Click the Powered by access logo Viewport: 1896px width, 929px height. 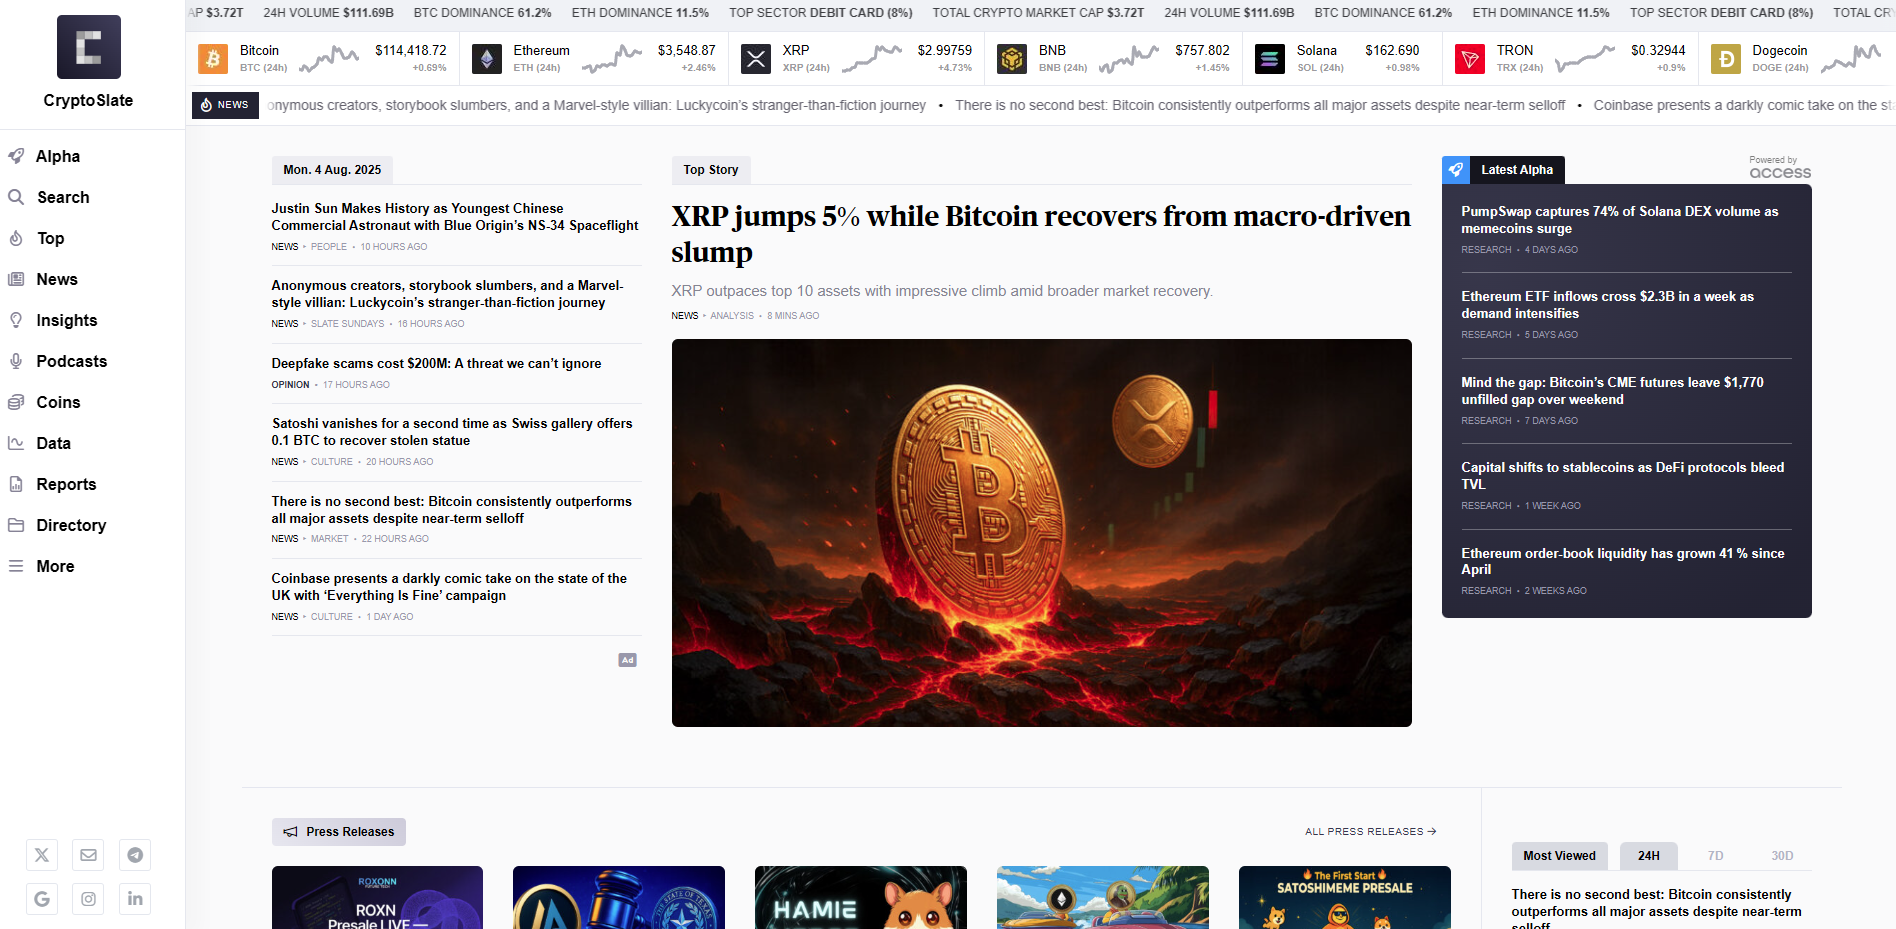pos(1780,168)
